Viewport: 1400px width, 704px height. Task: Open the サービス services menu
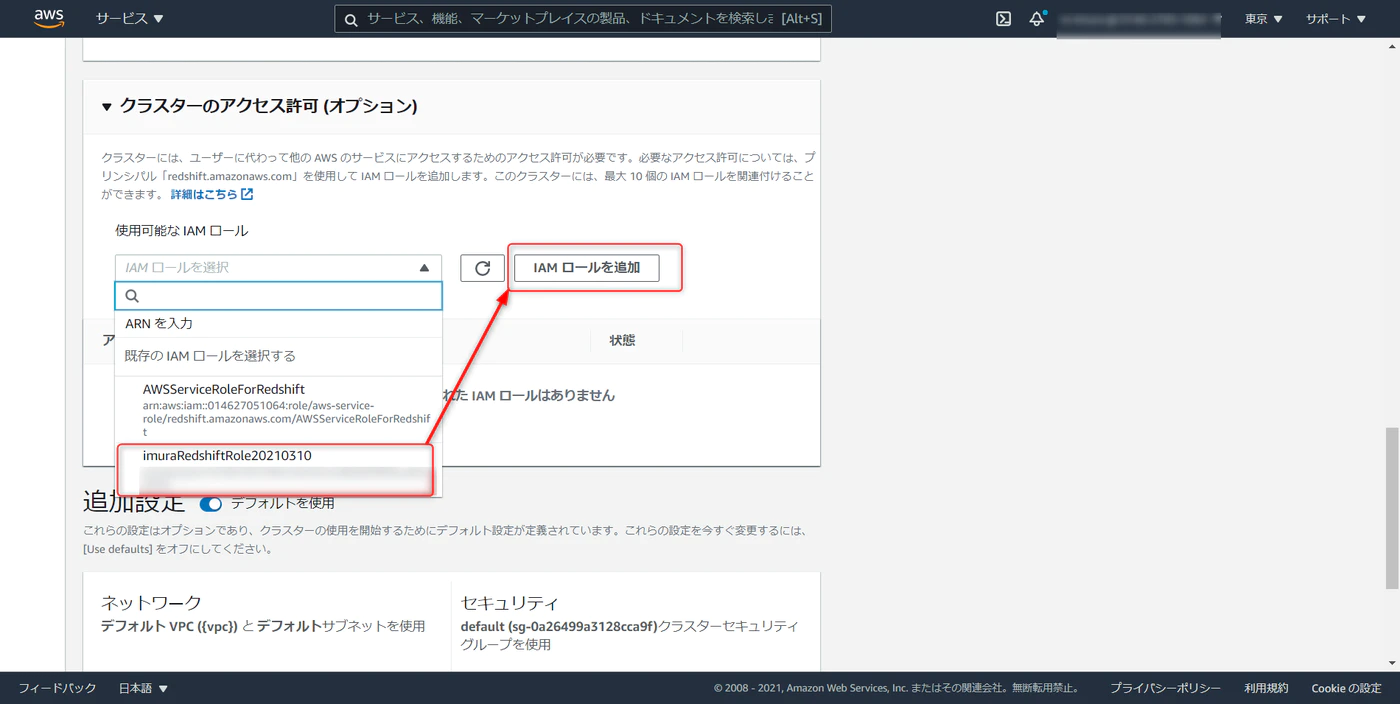(x=130, y=19)
